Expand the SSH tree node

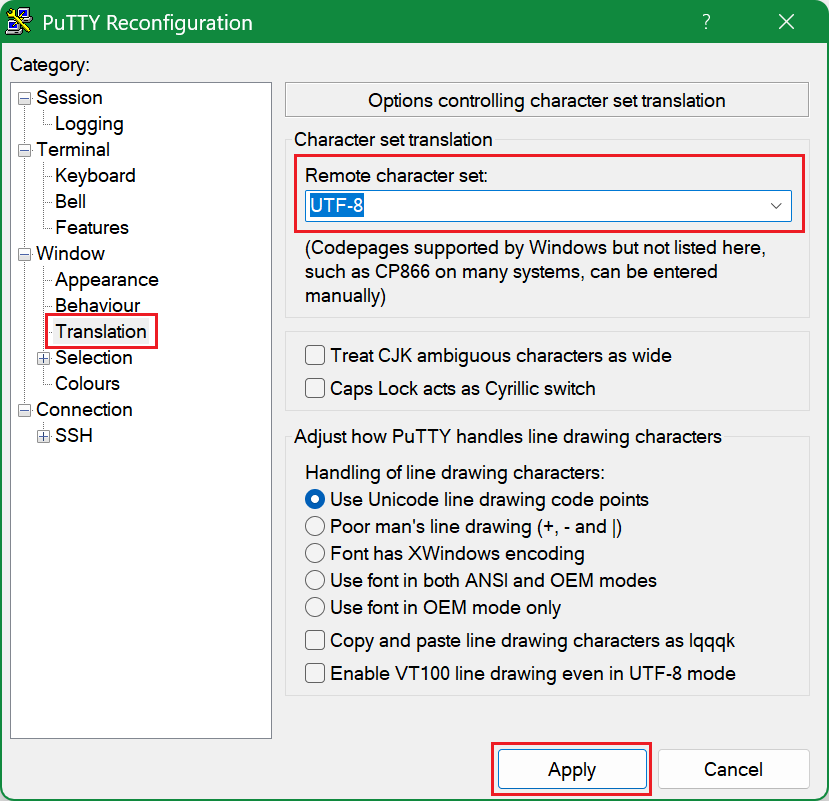pyautogui.click(x=43, y=437)
